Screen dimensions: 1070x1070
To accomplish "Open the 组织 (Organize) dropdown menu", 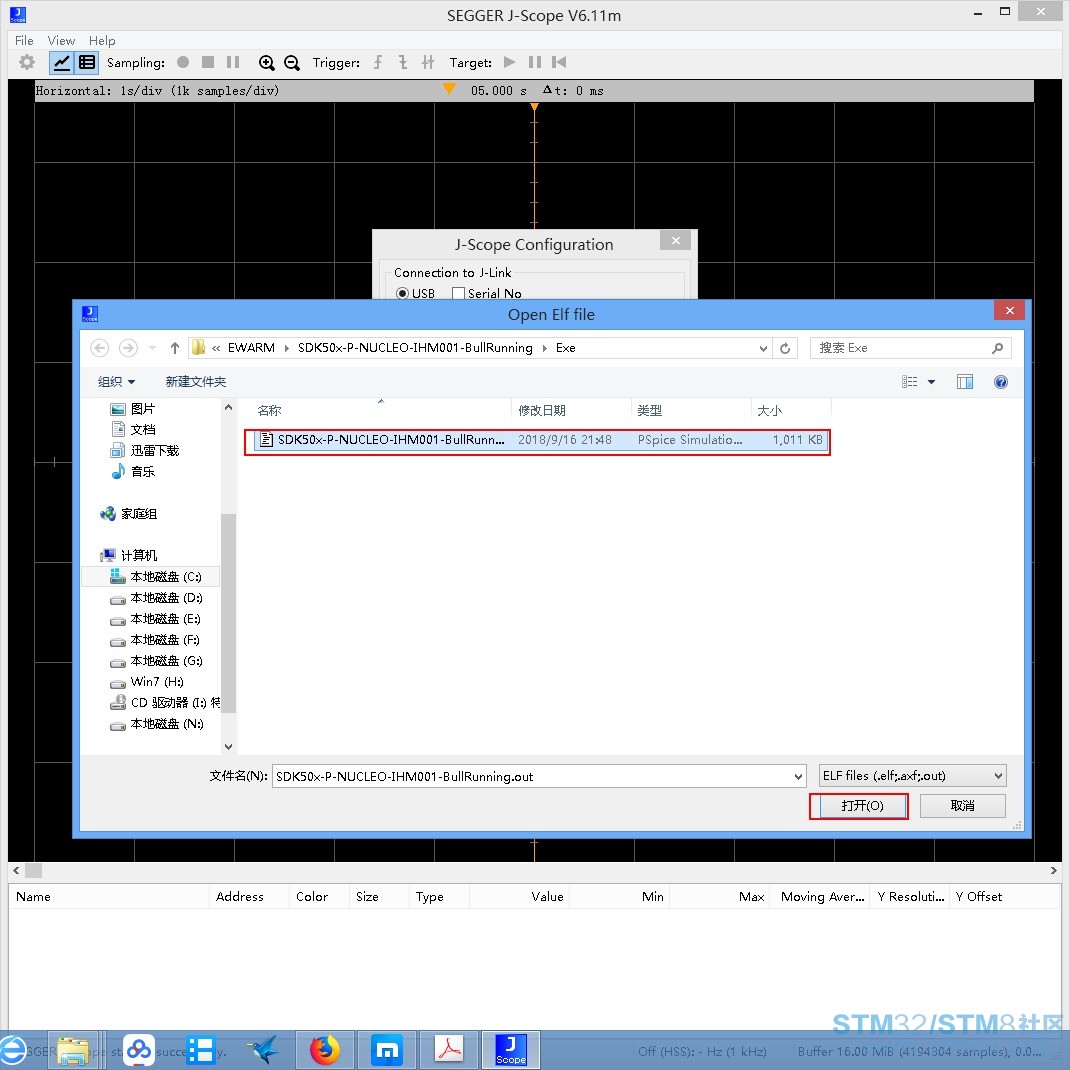I will pyautogui.click(x=117, y=382).
